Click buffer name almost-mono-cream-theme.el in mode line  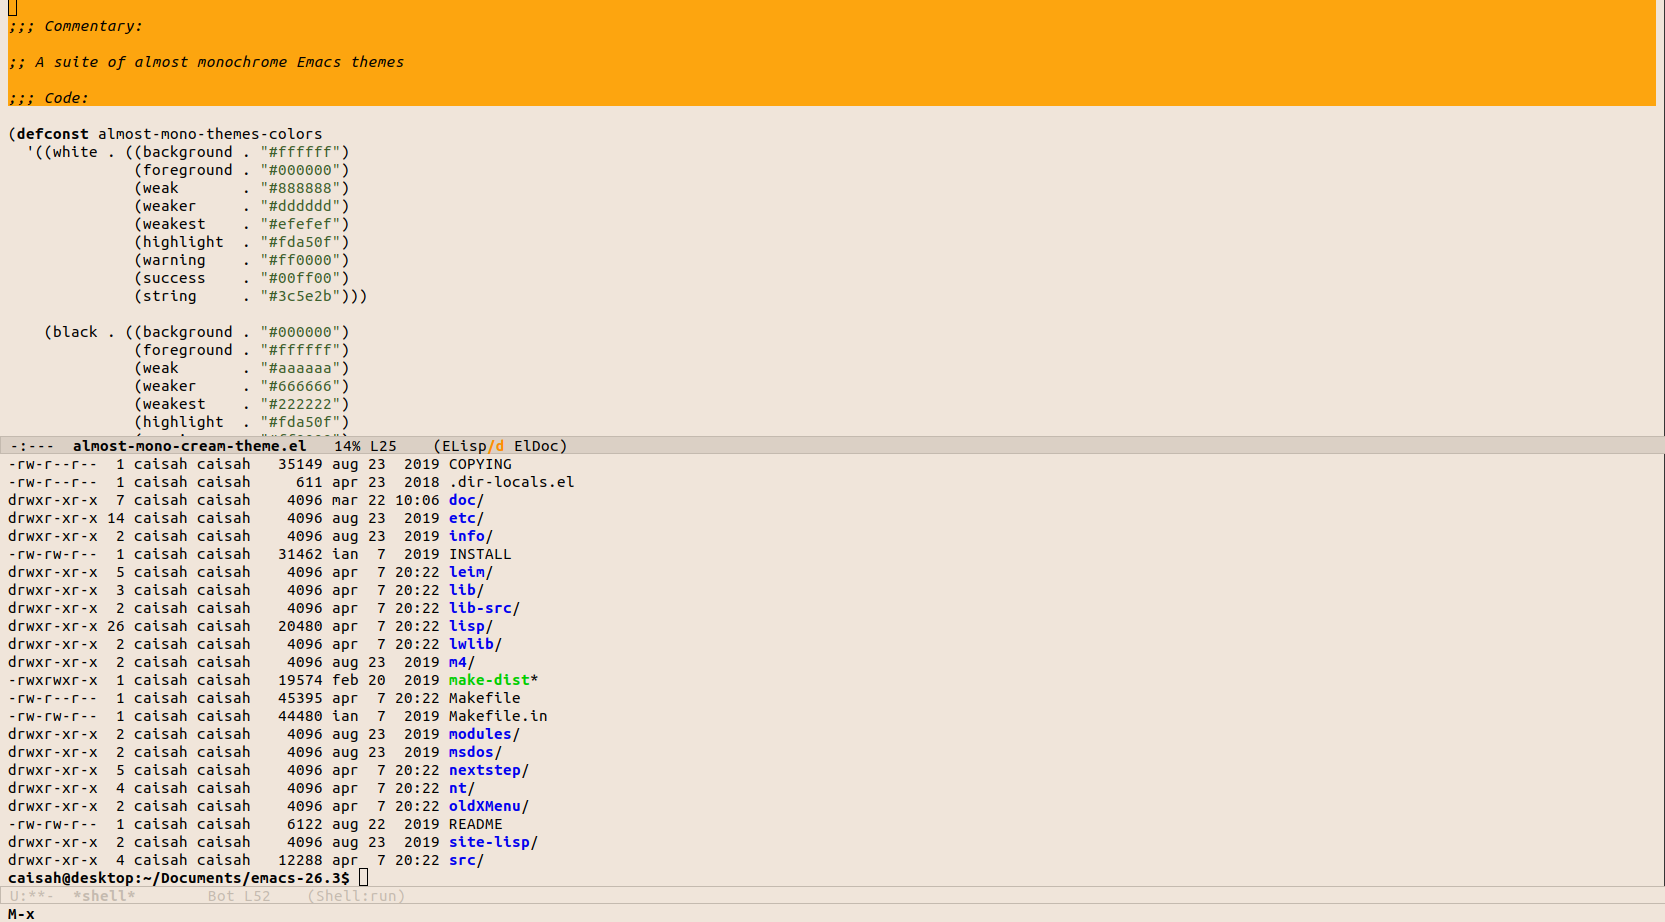[190, 446]
